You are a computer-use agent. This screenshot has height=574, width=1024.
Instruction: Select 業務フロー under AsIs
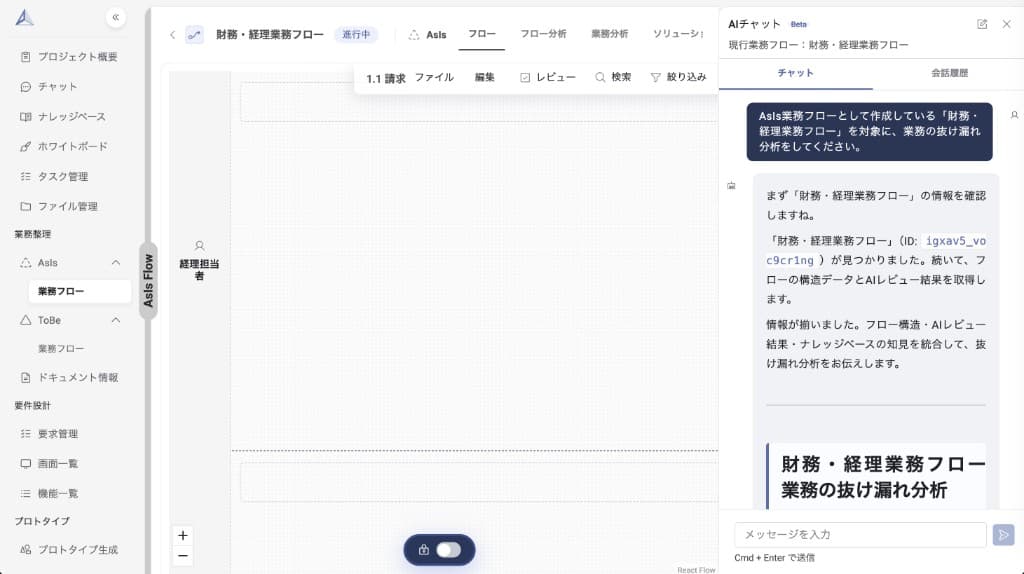point(80,291)
